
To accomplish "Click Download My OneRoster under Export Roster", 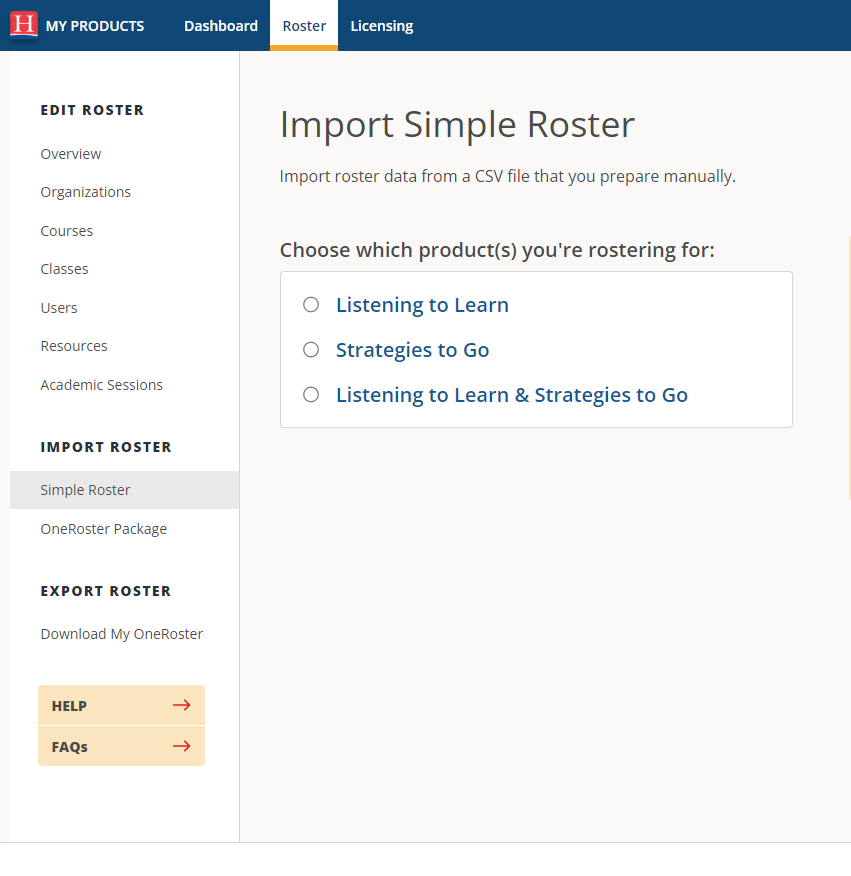I will click(x=121, y=633).
